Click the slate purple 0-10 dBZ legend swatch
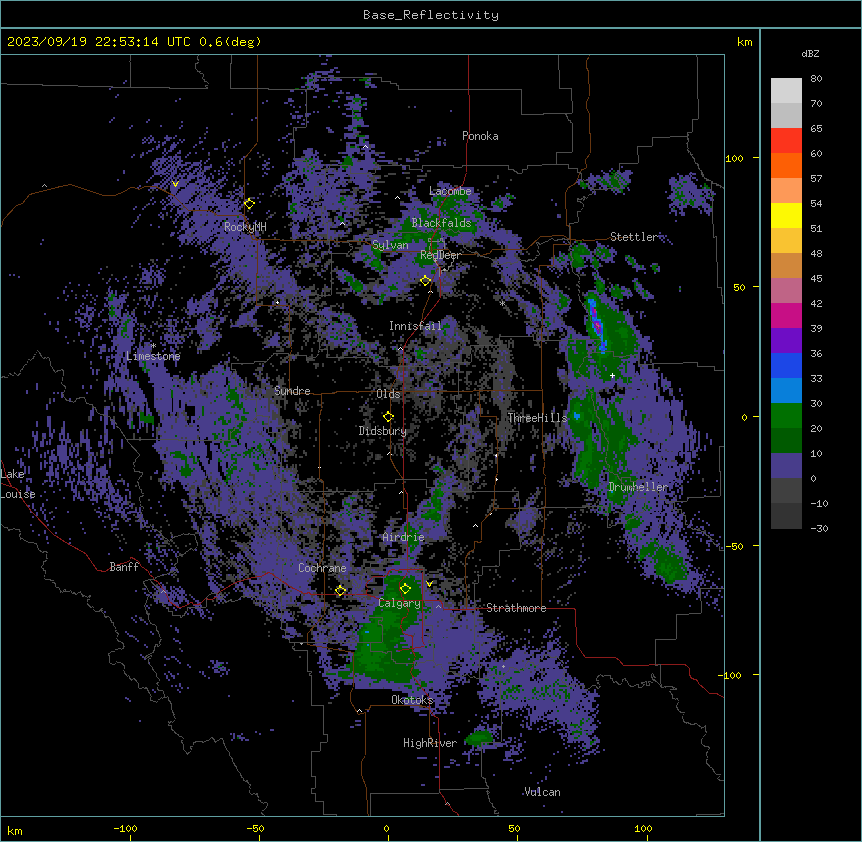The image size is (862, 842). (786, 466)
